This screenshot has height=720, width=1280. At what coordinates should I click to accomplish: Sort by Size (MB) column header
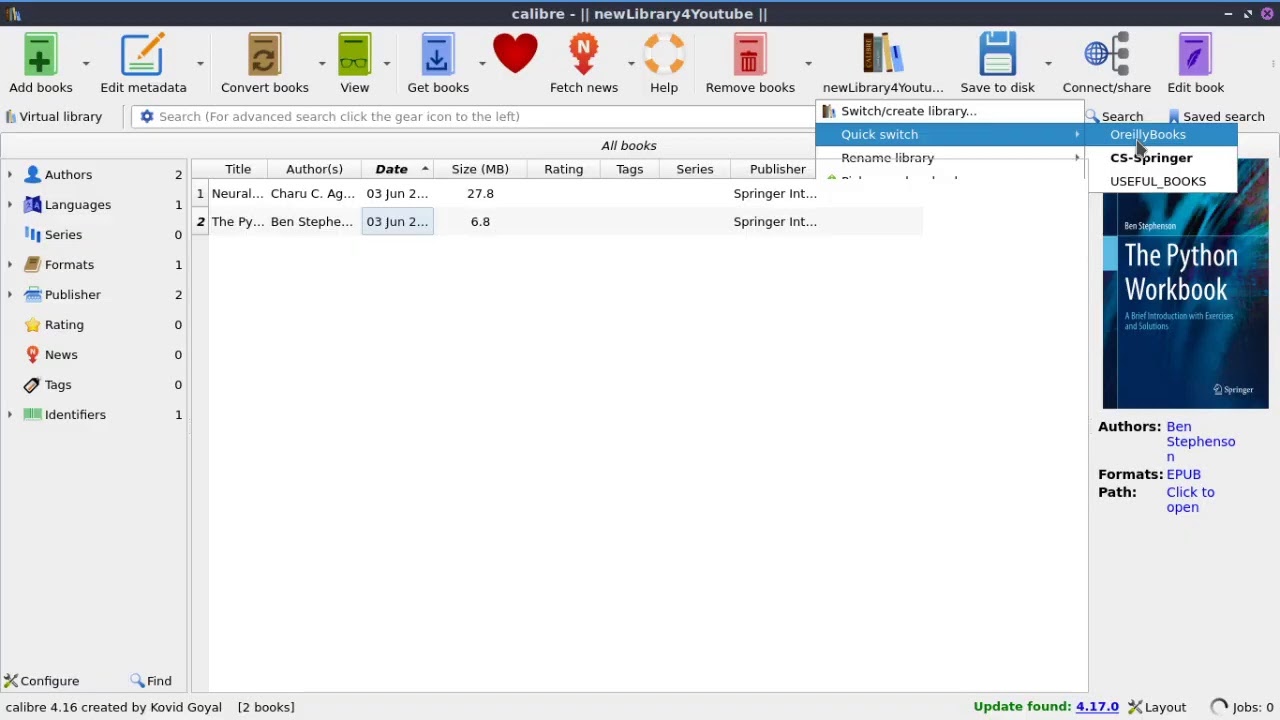coord(480,169)
